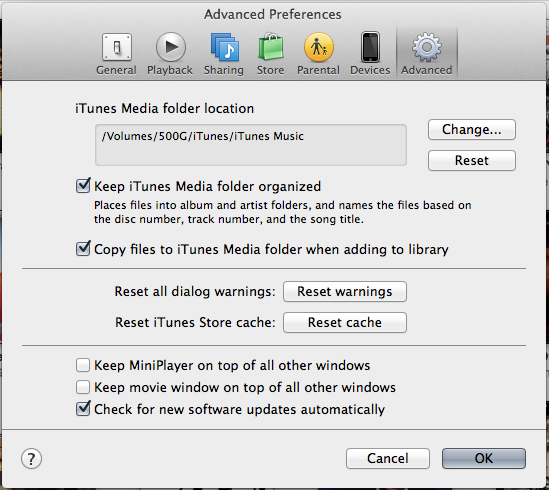Open the Devices iPhone icon

(370, 47)
